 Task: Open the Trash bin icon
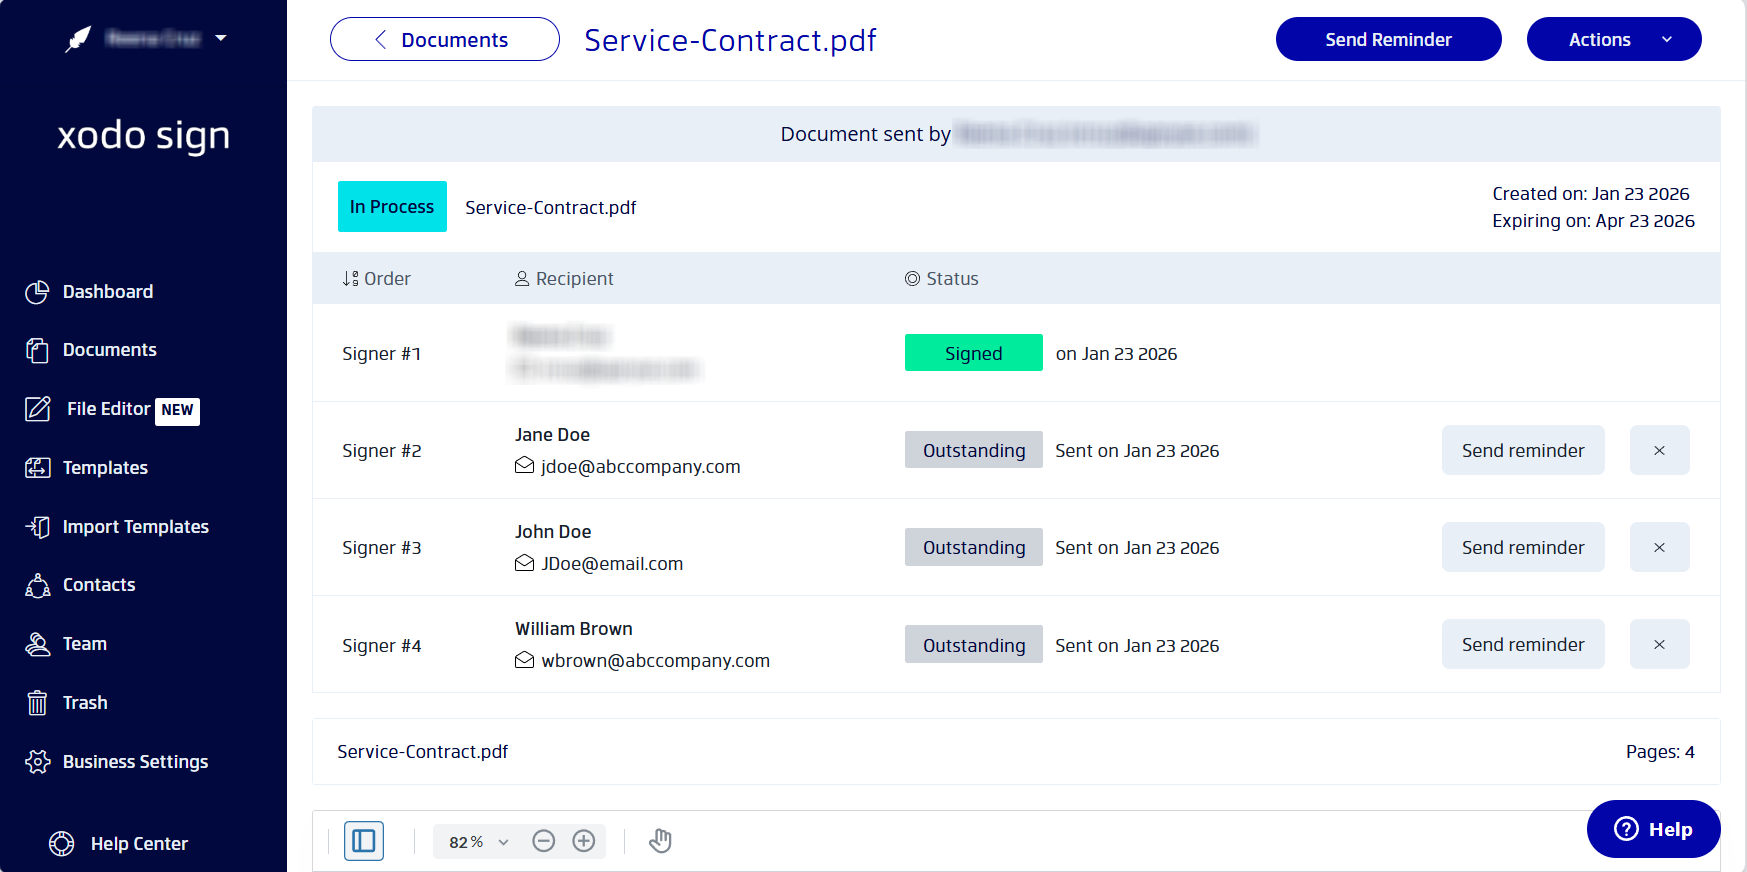click(x=37, y=703)
